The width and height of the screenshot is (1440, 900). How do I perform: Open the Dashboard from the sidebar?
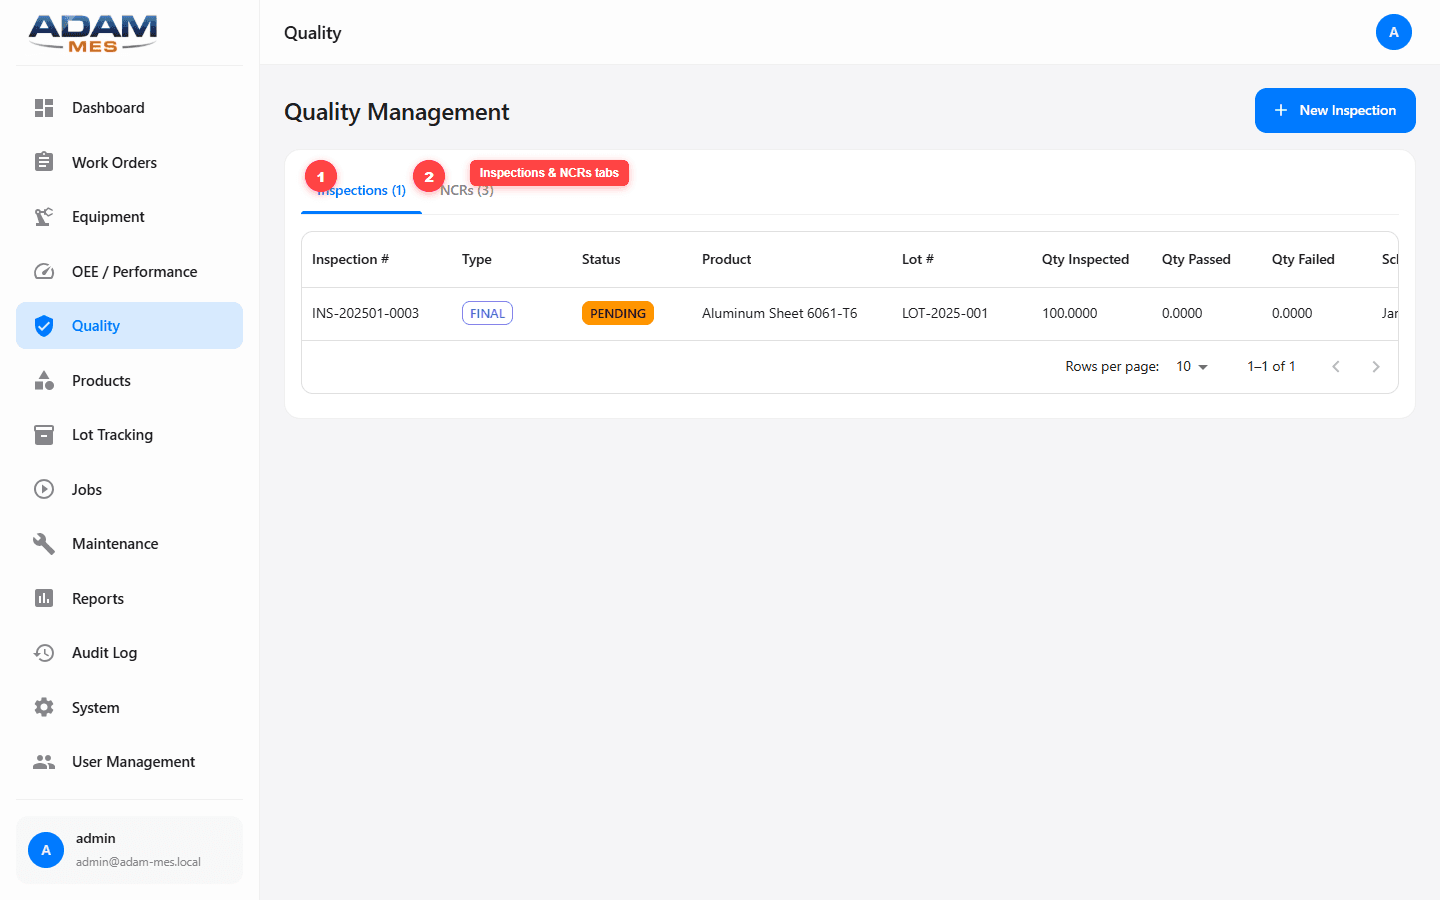[108, 107]
